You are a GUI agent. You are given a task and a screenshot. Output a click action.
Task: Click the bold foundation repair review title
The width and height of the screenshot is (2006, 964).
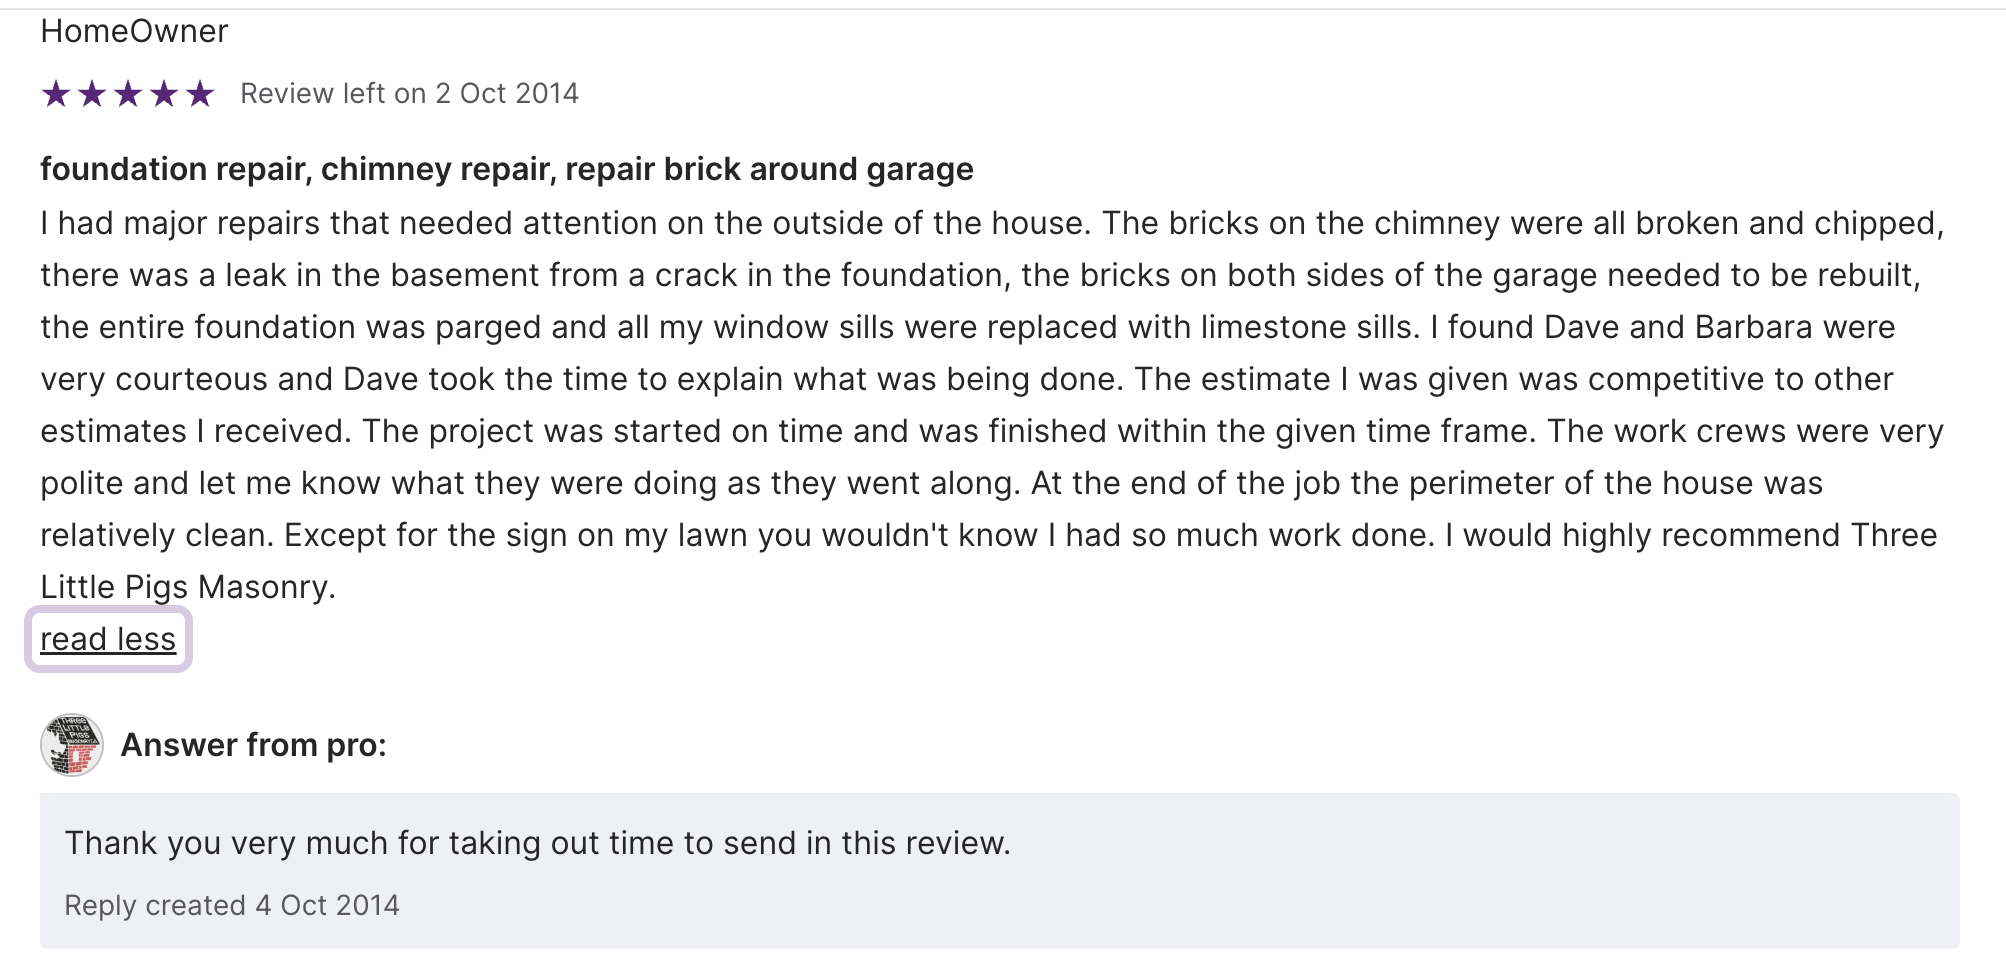(506, 169)
